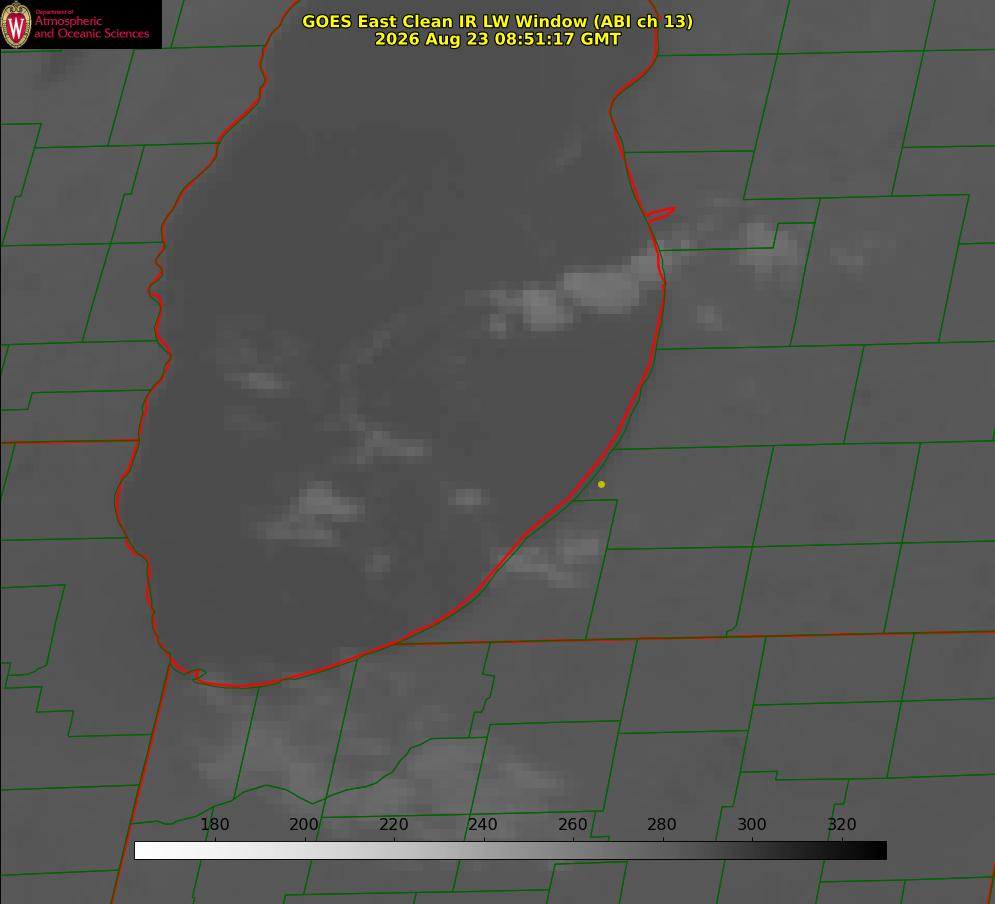Screen dimensions: 995x904
Task: Click the GOES East Clean IR title
Action: (497, 21)
